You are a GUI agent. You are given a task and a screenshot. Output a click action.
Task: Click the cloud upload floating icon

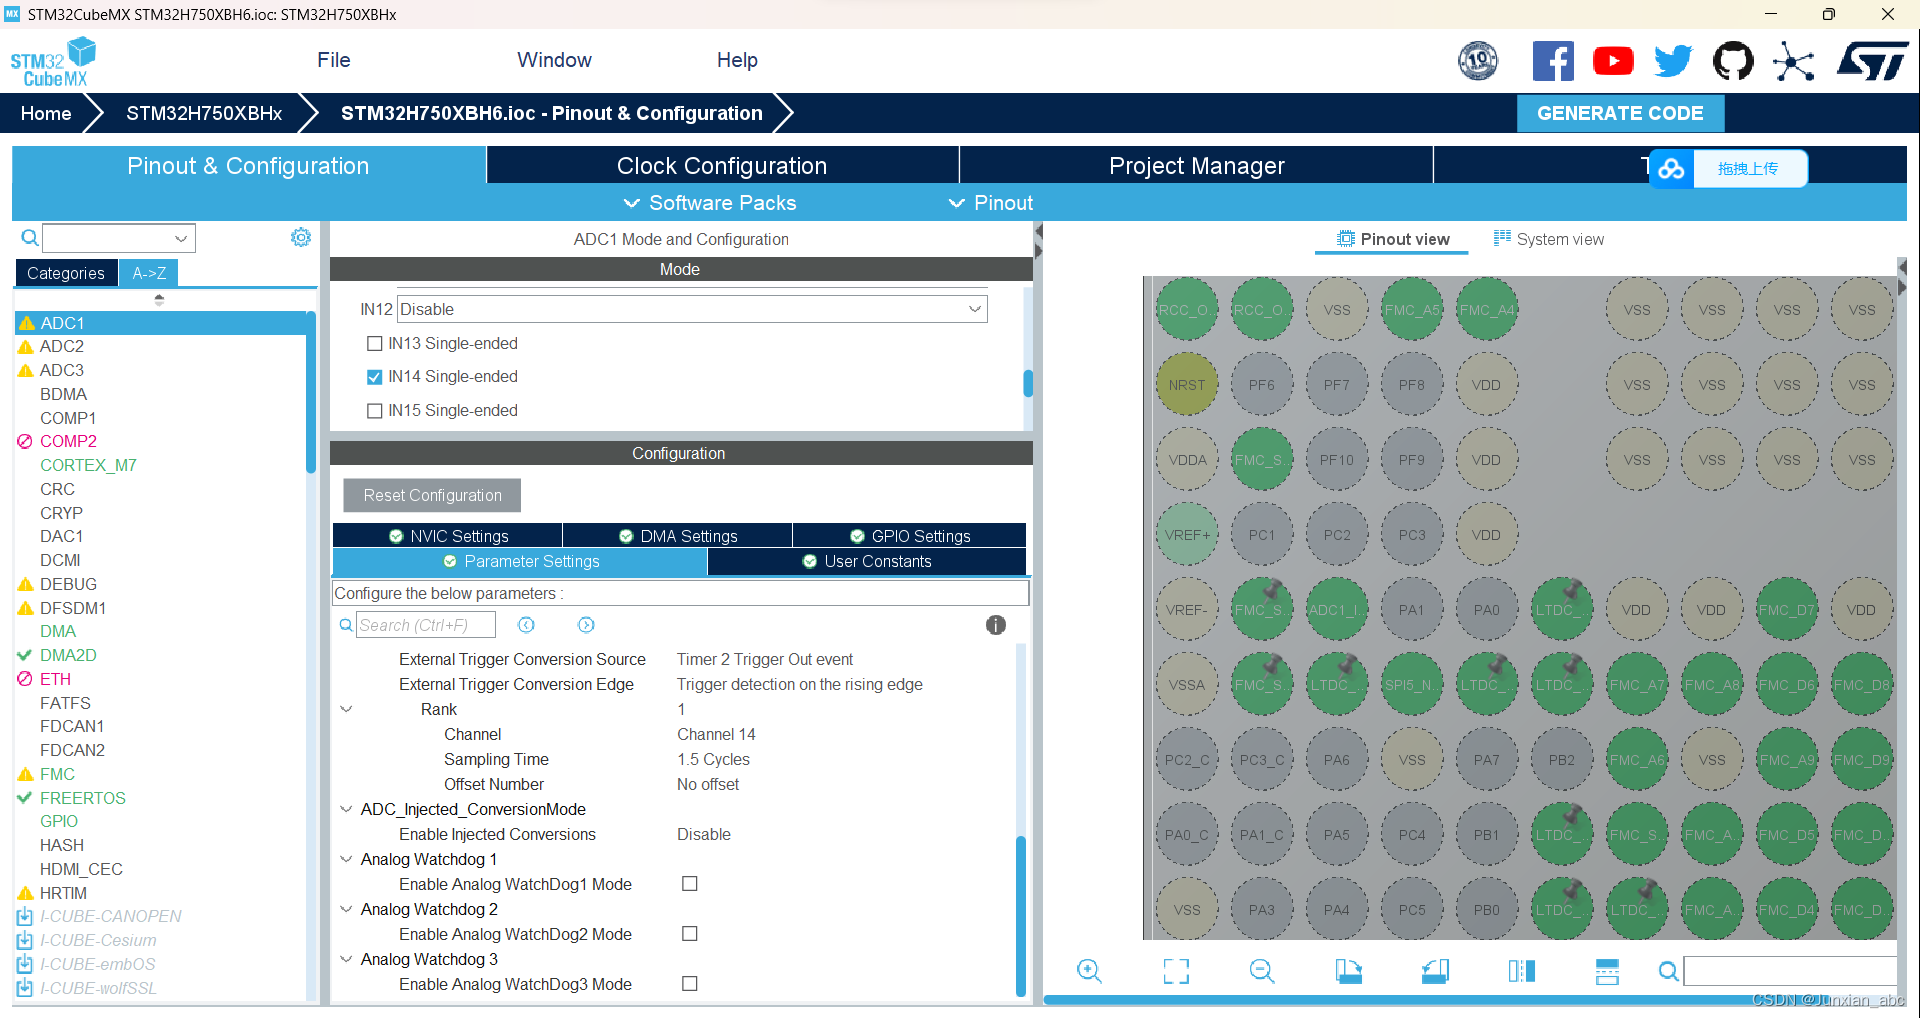coord(1671,169)
